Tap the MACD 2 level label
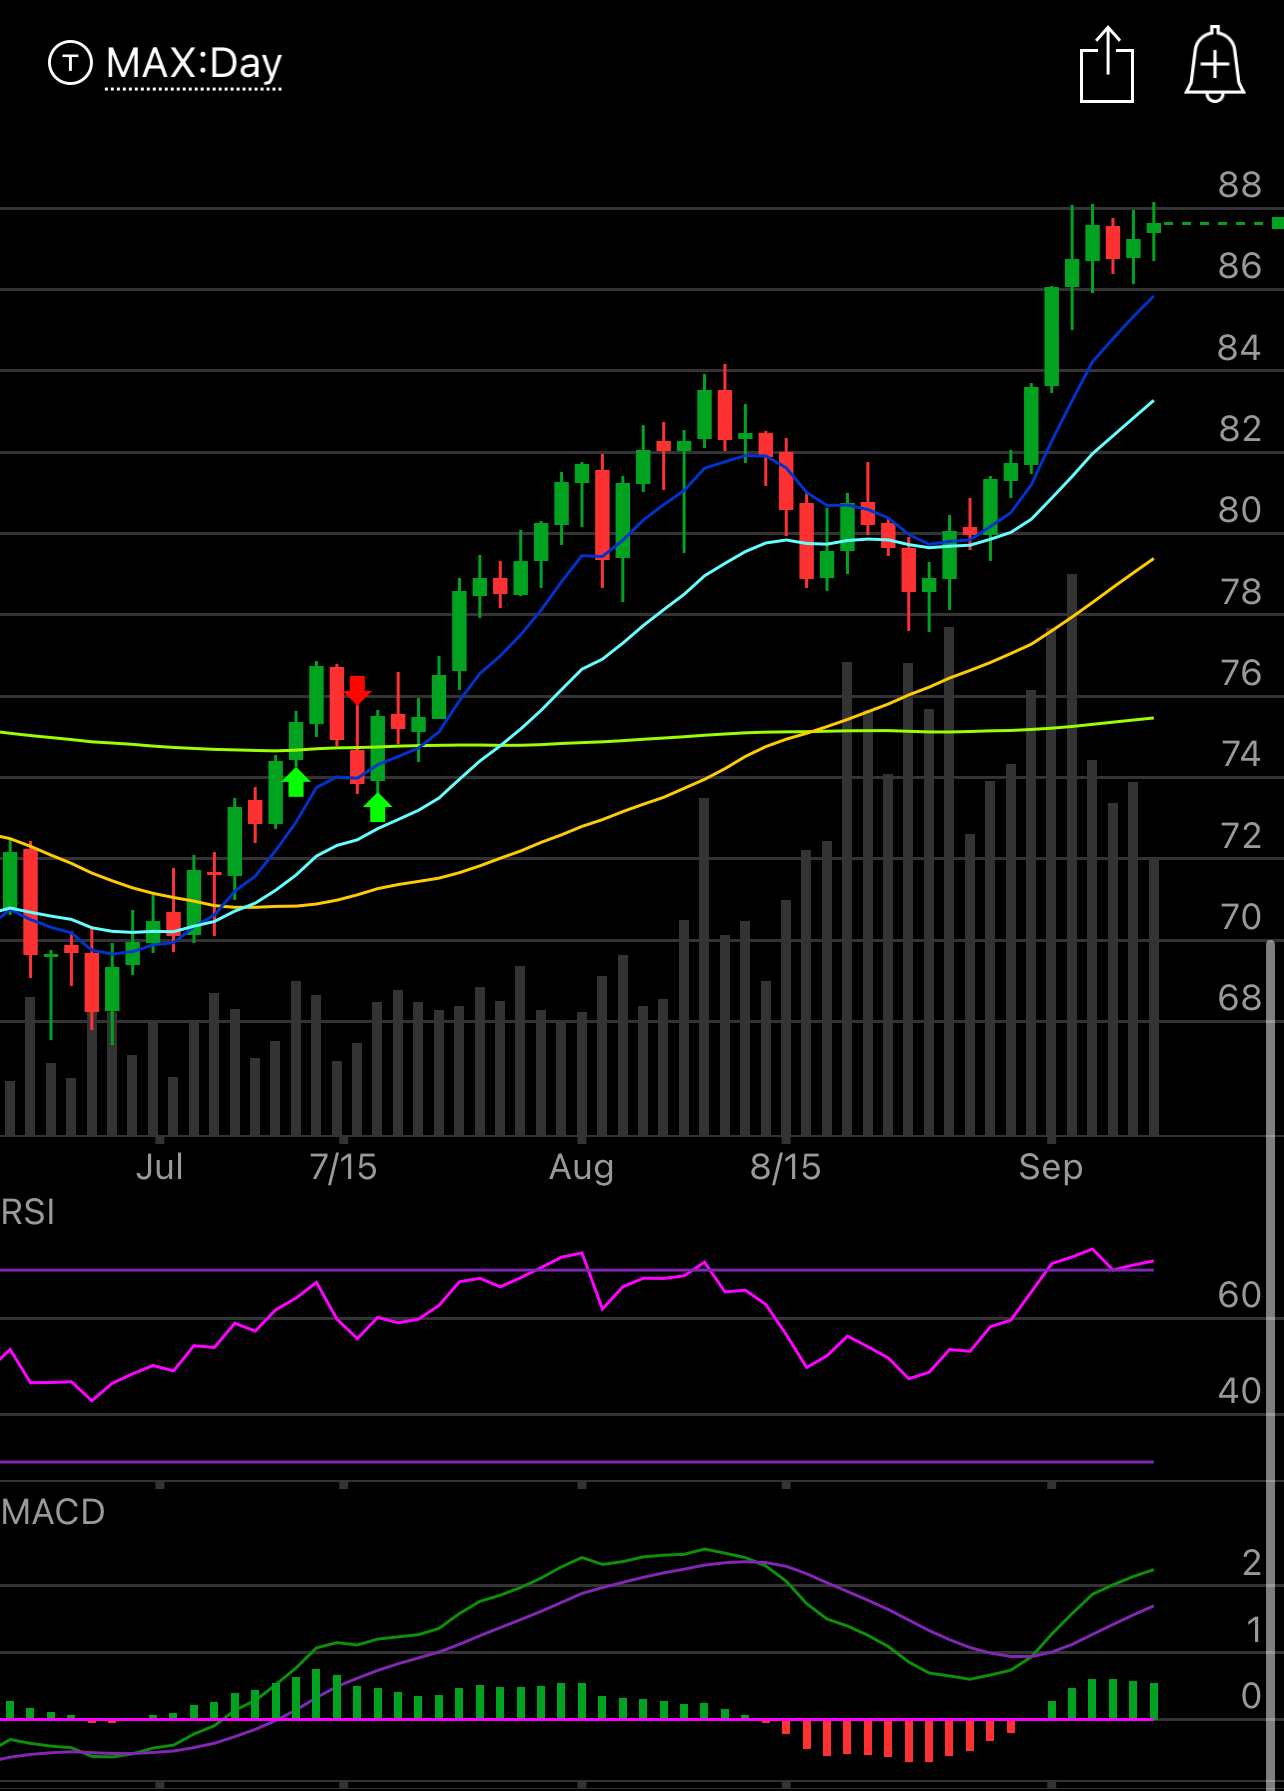1284x1791 pixels. pyautogui.click(x=1252, y=1563)
